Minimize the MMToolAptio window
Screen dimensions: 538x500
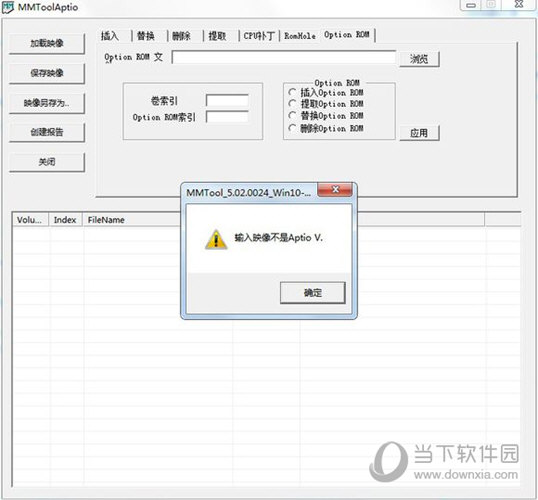471,5
